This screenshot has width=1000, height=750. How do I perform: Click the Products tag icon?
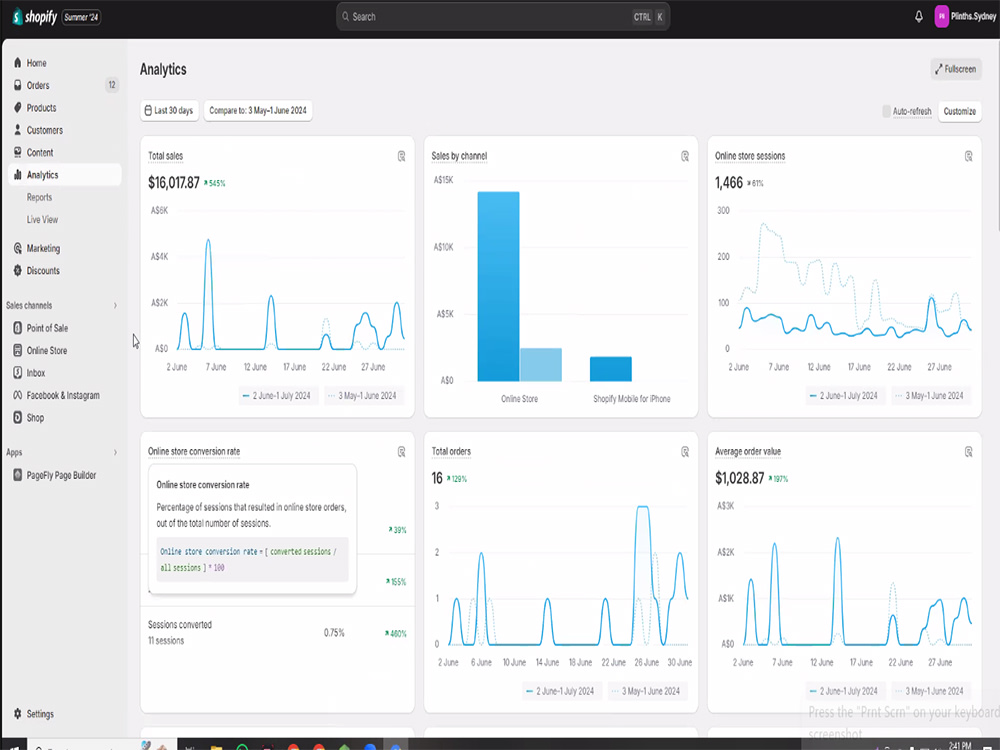(x=17, y=107)
